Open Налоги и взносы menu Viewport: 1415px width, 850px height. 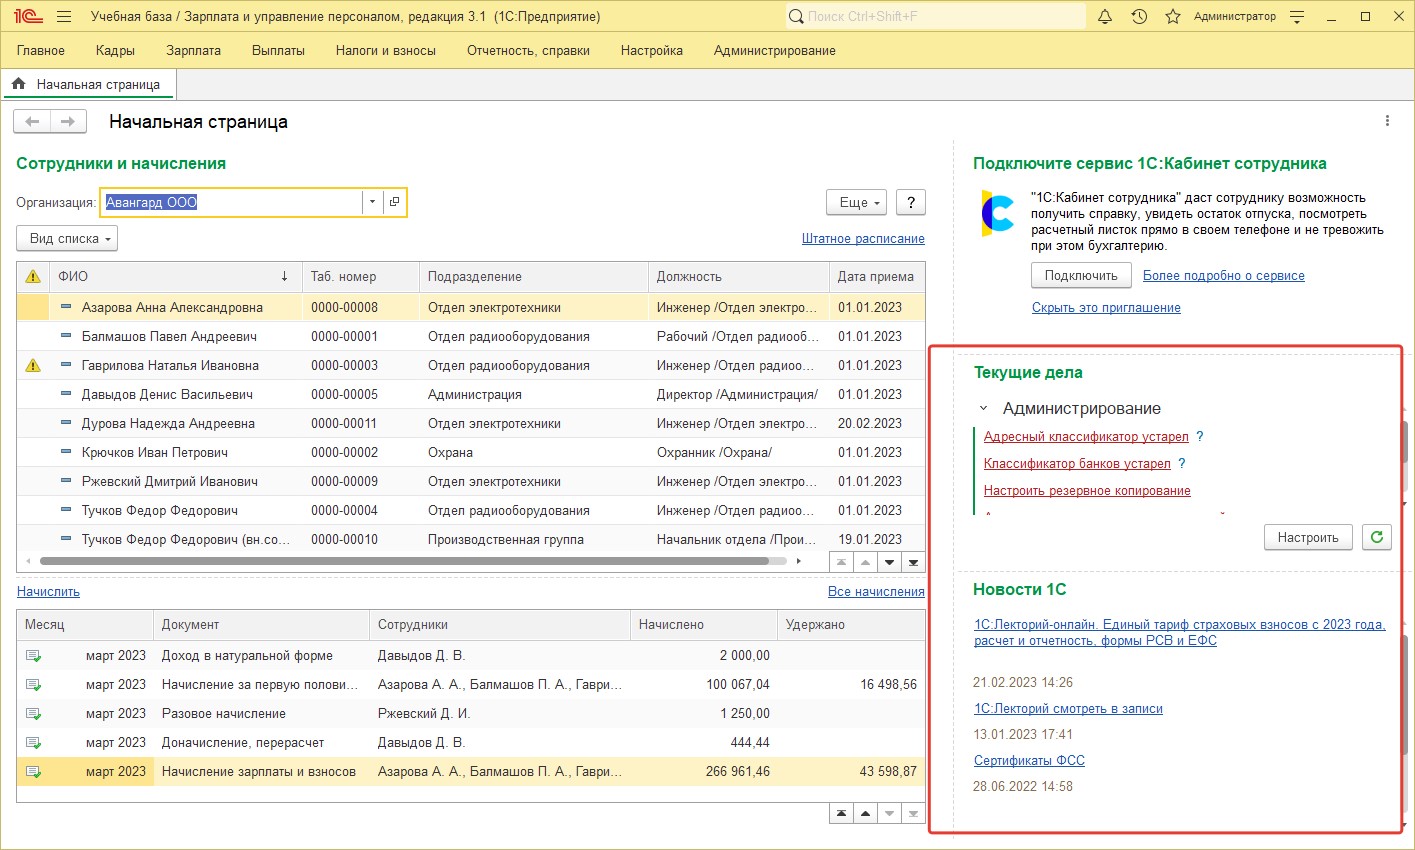coord(386,50)
